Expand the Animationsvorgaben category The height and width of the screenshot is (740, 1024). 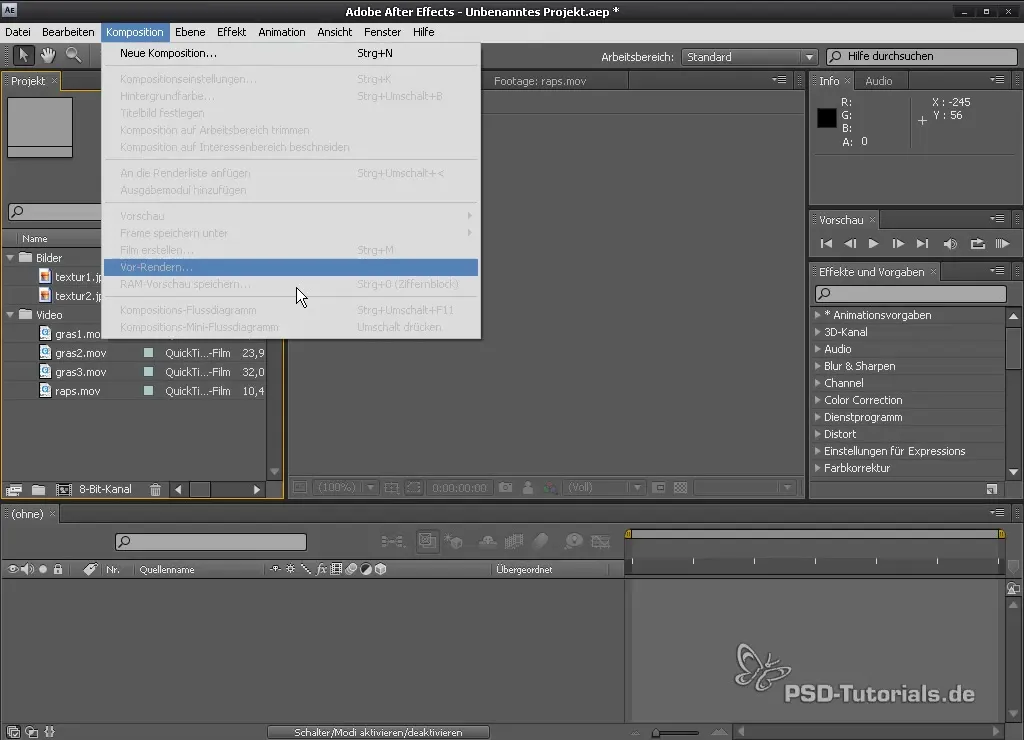coord(818,315)
